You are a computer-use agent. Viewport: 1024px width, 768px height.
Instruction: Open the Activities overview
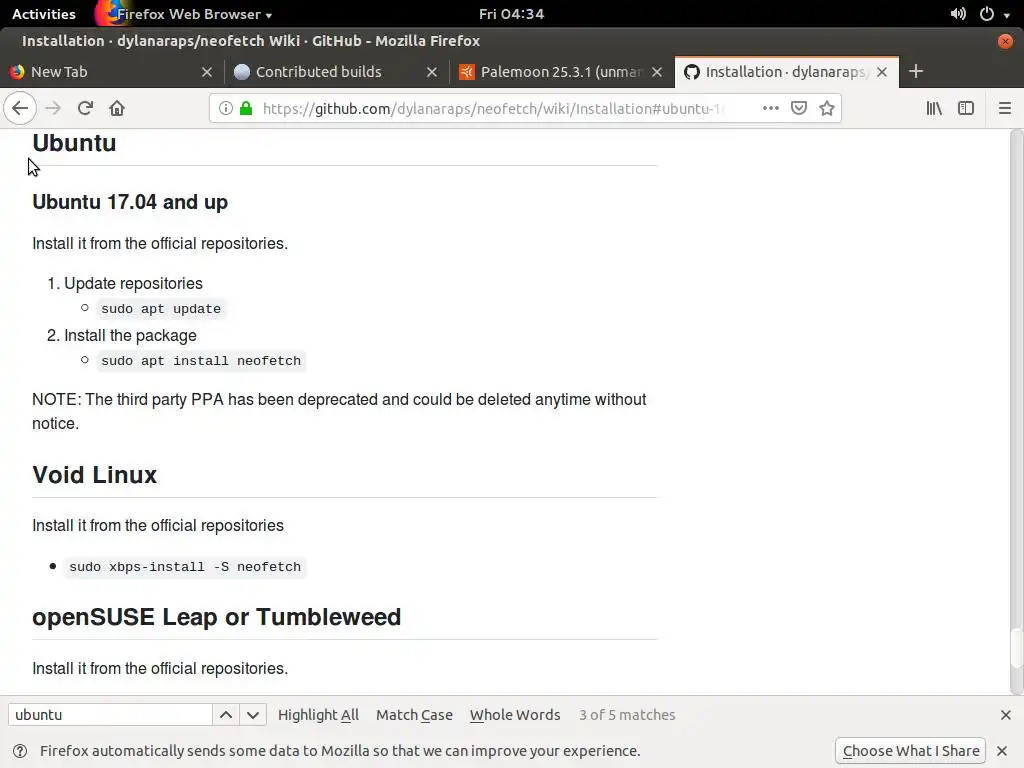point(44,14)
